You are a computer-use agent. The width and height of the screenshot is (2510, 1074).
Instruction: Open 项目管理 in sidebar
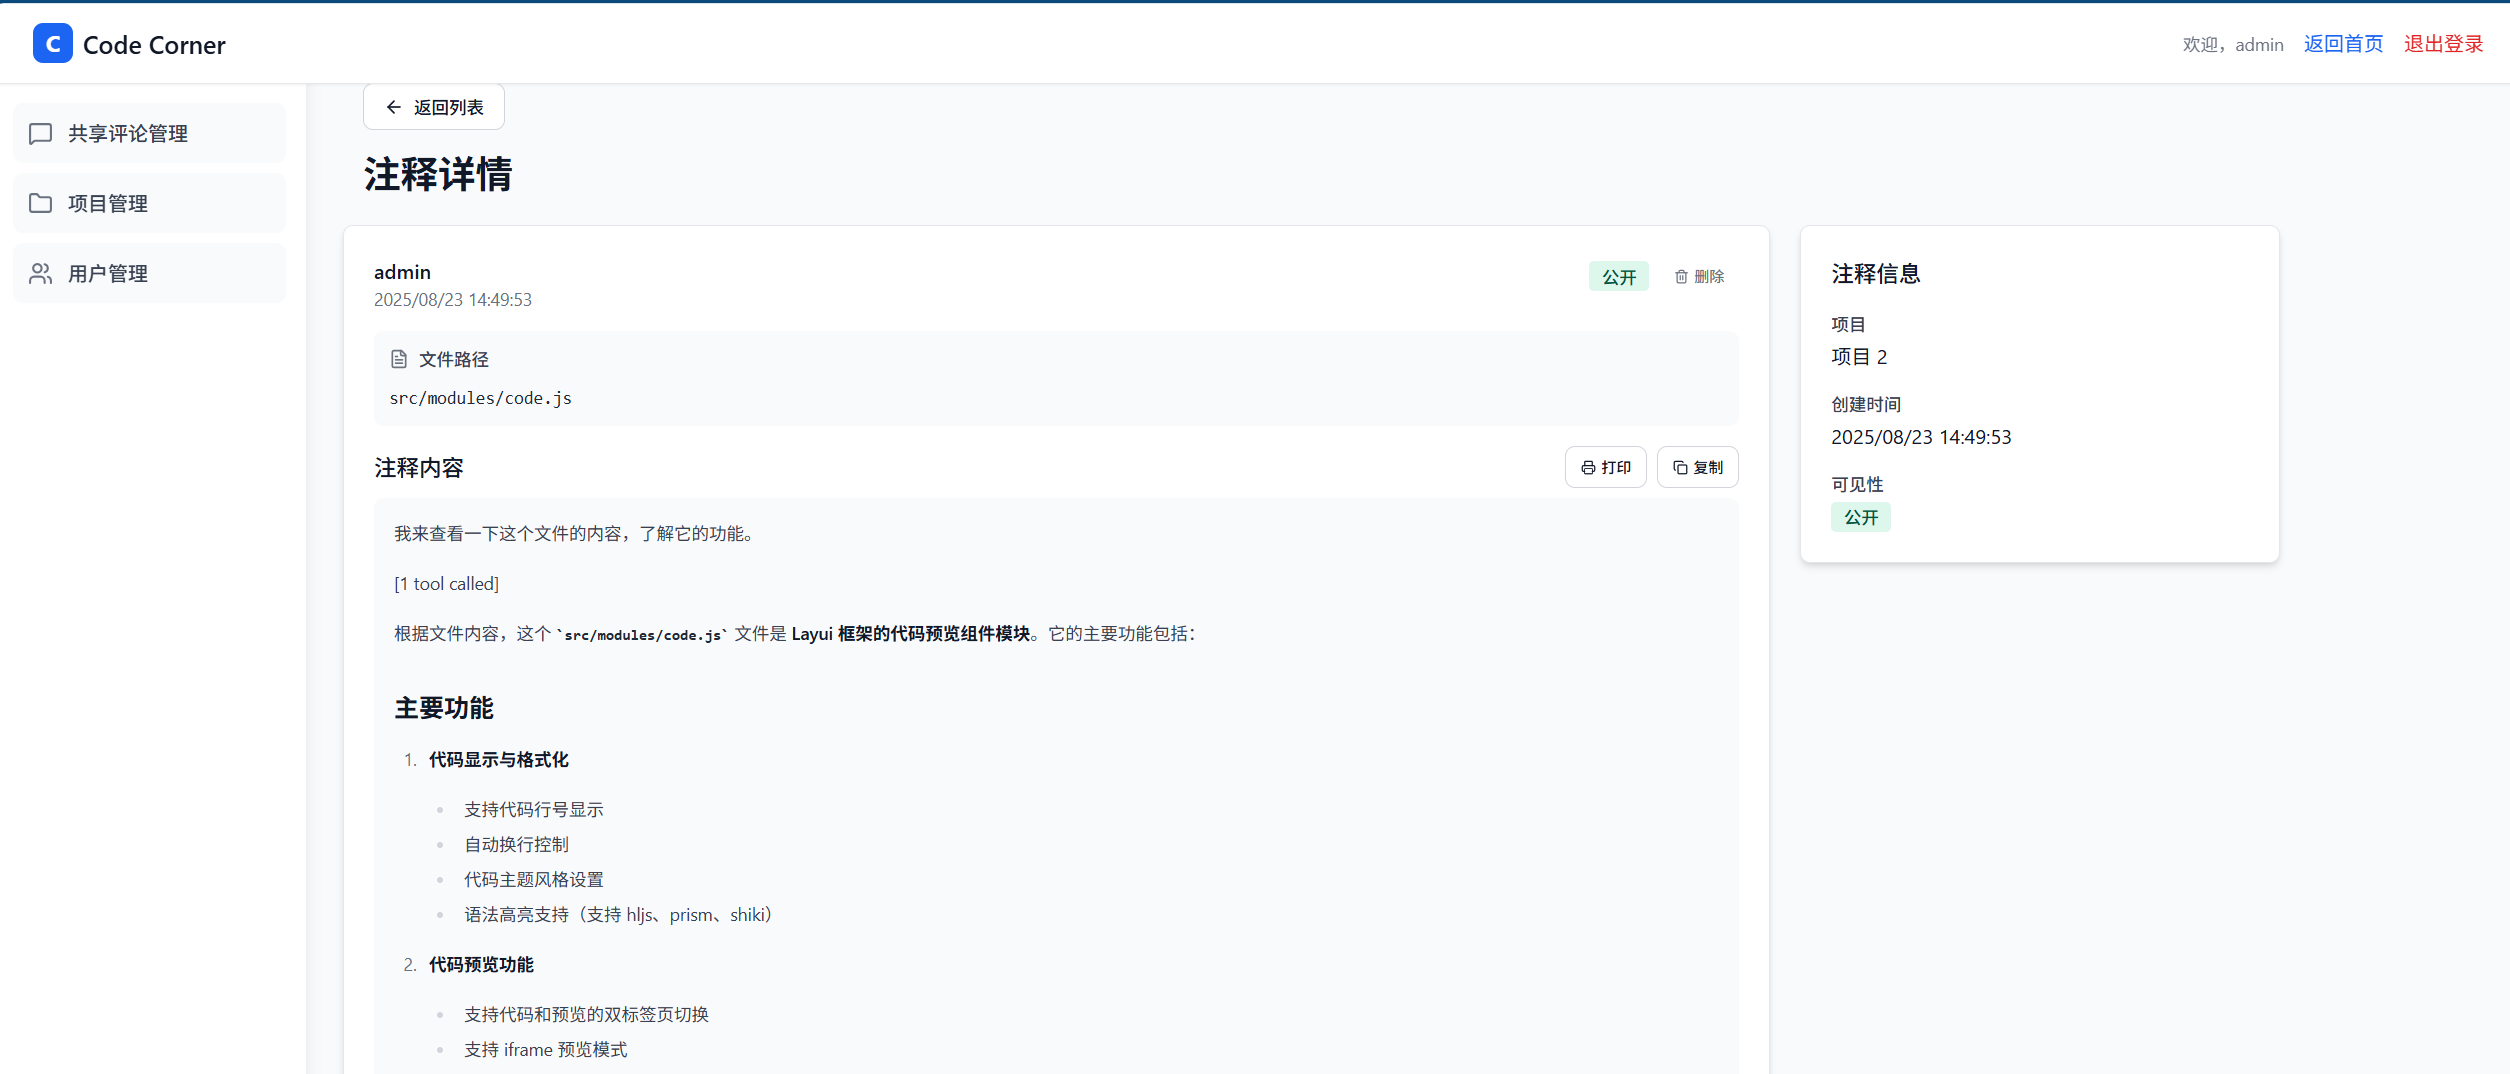click(x=149, y=204)
